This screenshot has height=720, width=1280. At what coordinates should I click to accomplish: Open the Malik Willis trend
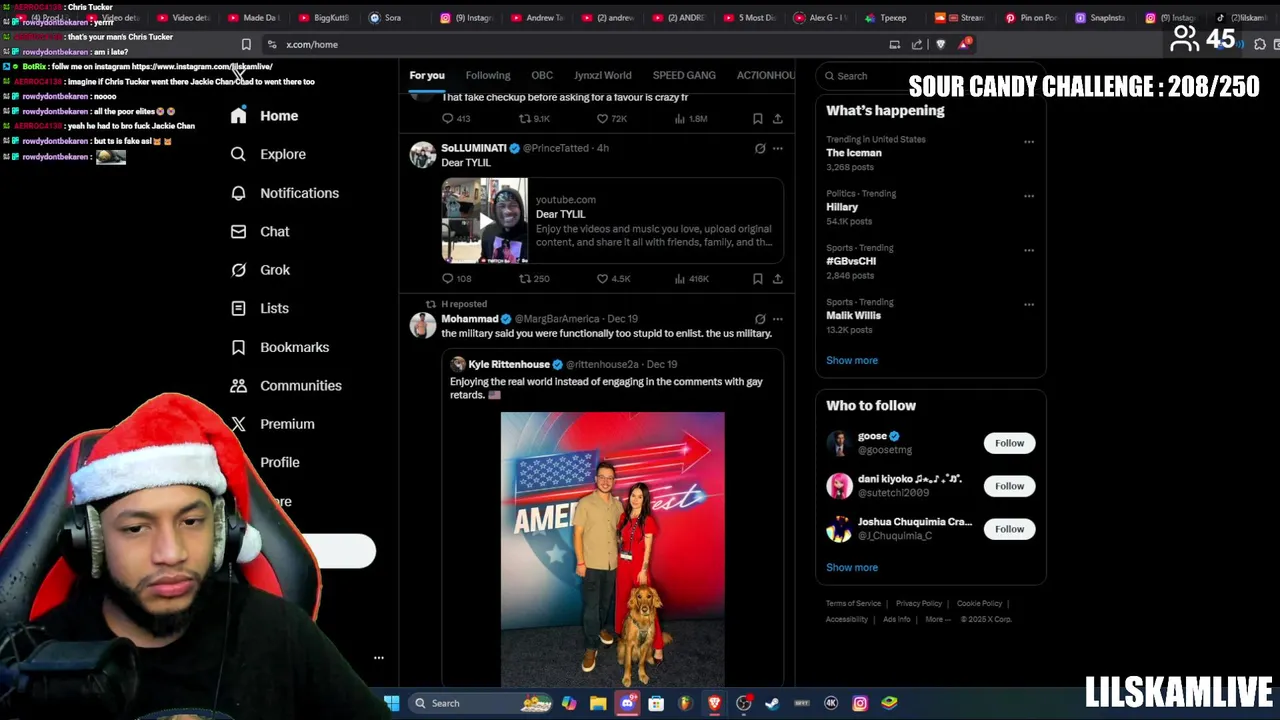(853, 315)
